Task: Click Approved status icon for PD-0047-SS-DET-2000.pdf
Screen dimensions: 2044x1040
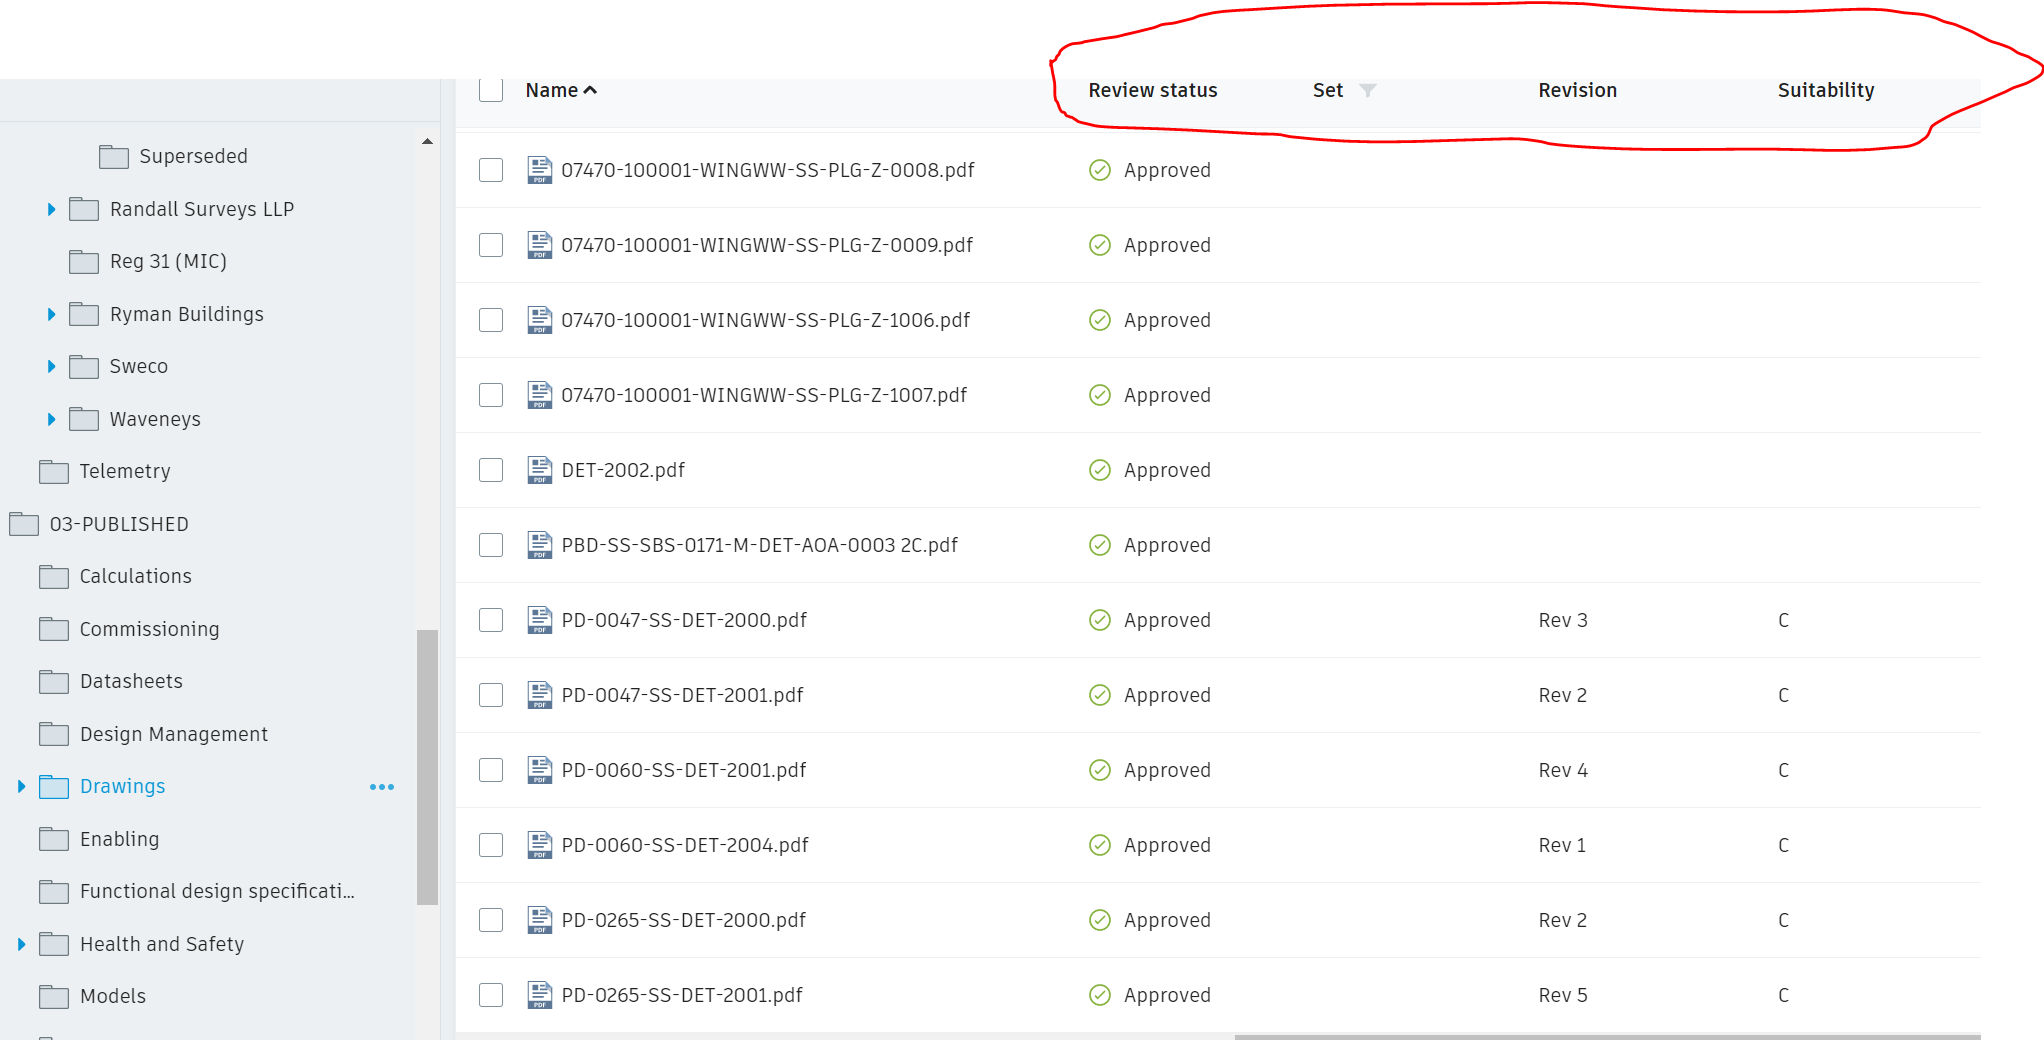Action: (x=1099, y=620)
